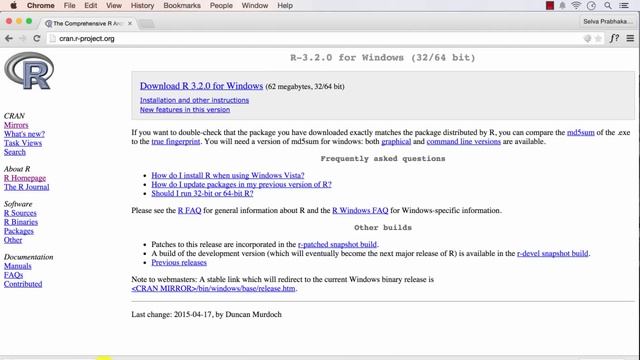Open Installation and other instructions link
Image resolution: width=640 pixels, height=360 pixels.
coord(194,100)
